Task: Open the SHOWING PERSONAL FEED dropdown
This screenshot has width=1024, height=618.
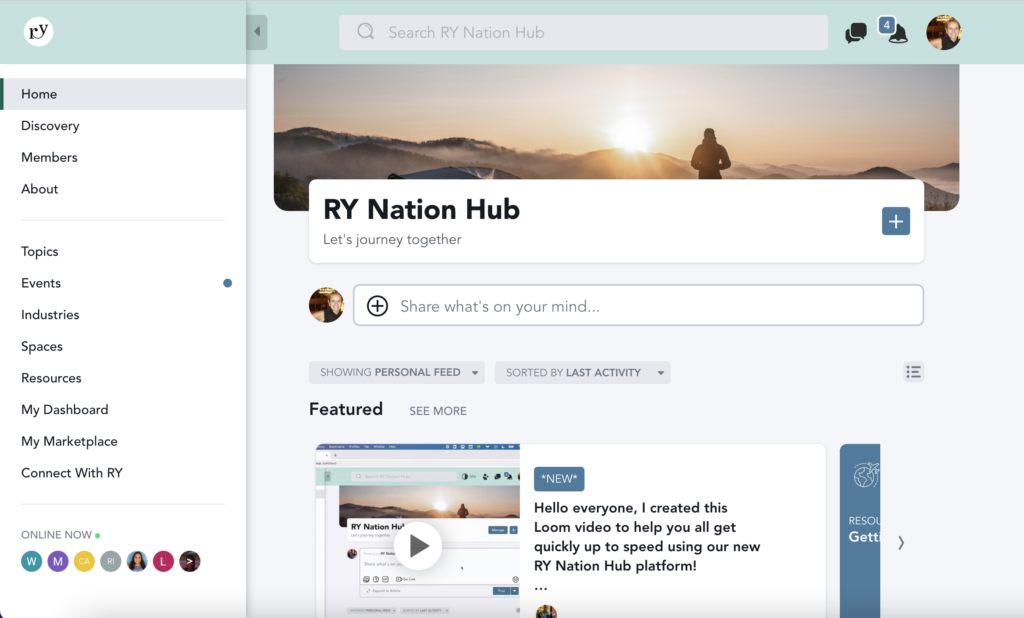Action: tap(396, 371)
